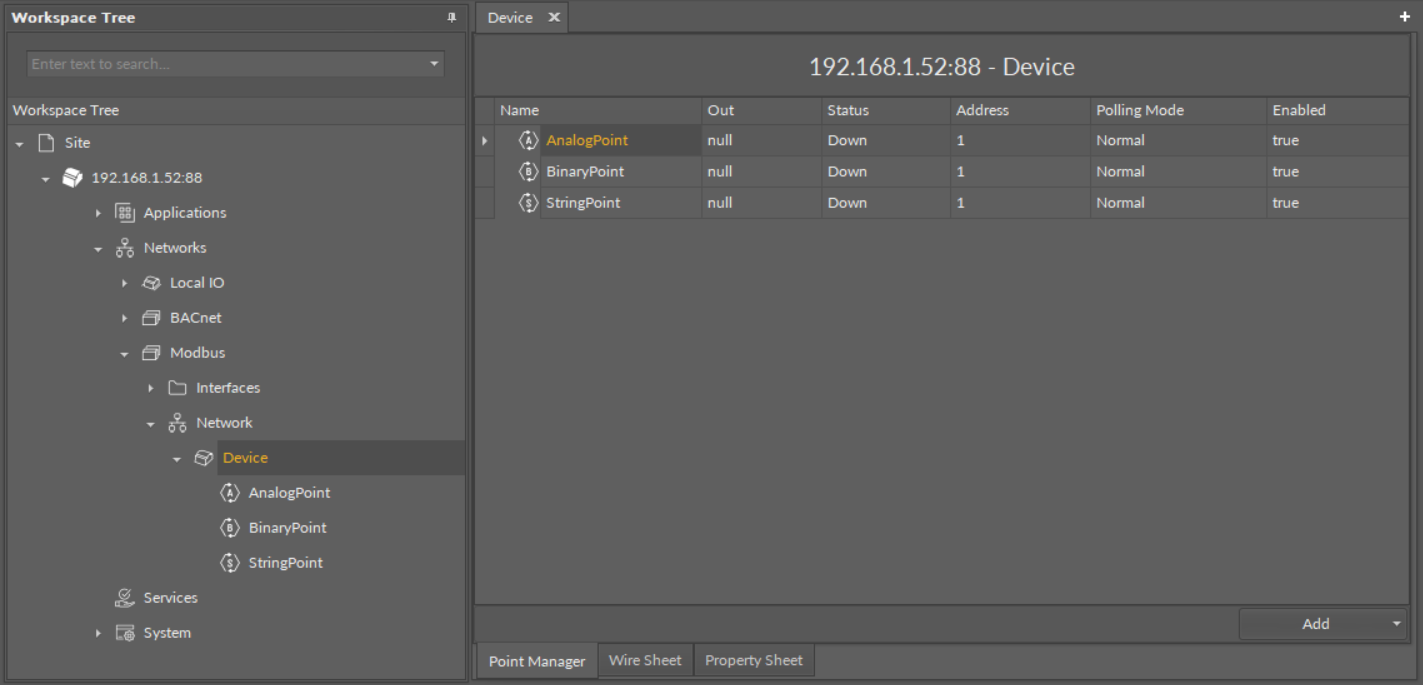The image size is (1423, 685).
Task: Expand the System tree node
Action: pos(98,633)
